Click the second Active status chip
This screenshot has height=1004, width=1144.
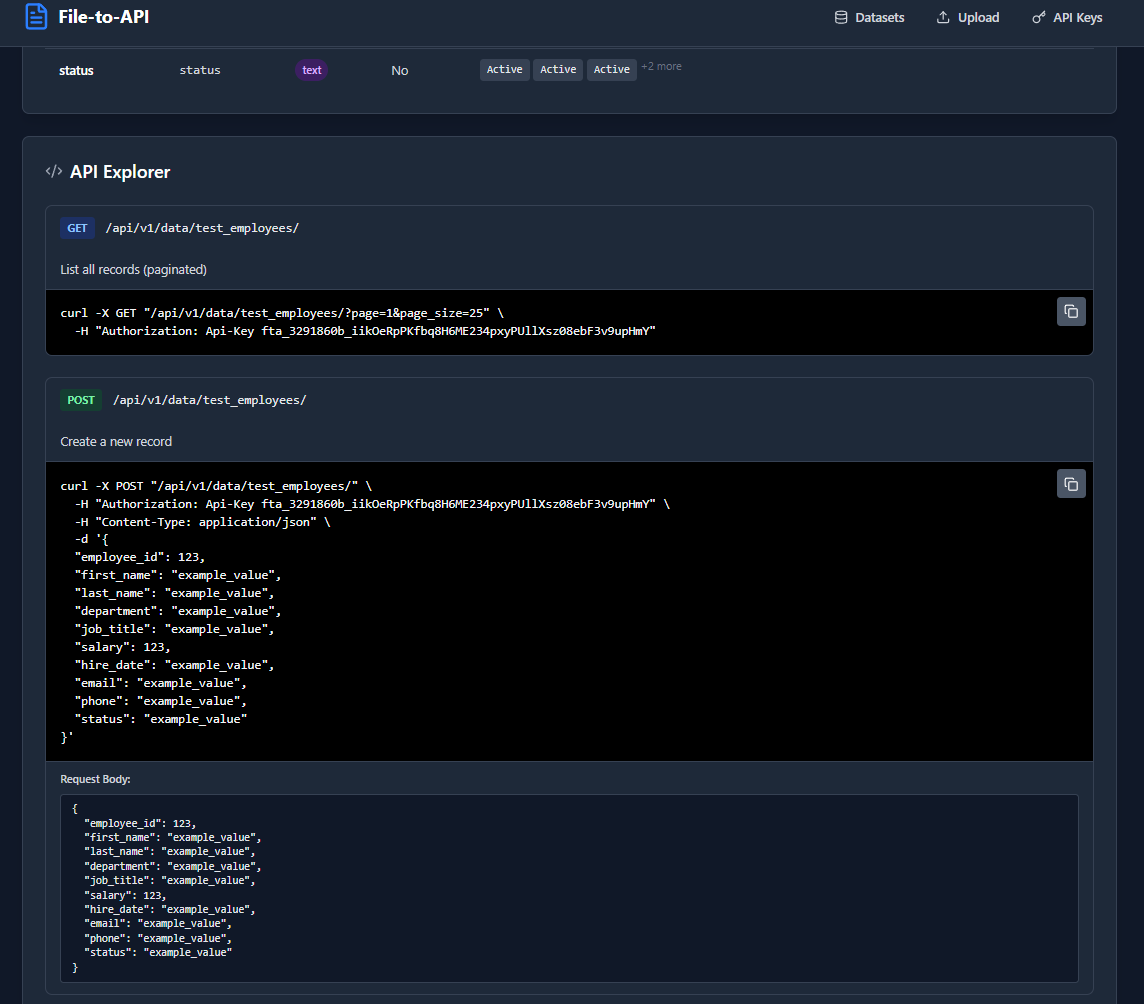557,69
